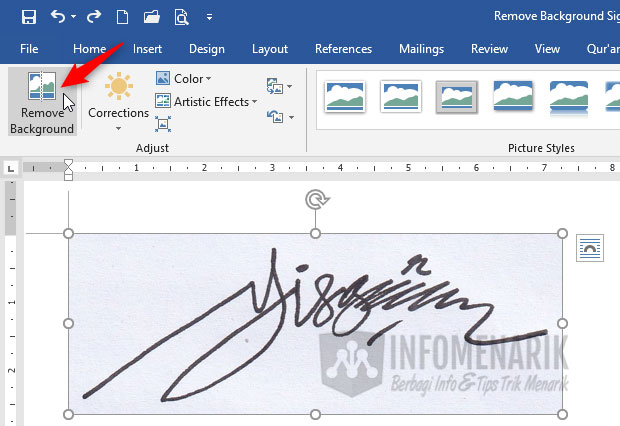Click the top-right resize handle of picture
Viewport: 620px width, 426px height.
[x=562, y=233]
